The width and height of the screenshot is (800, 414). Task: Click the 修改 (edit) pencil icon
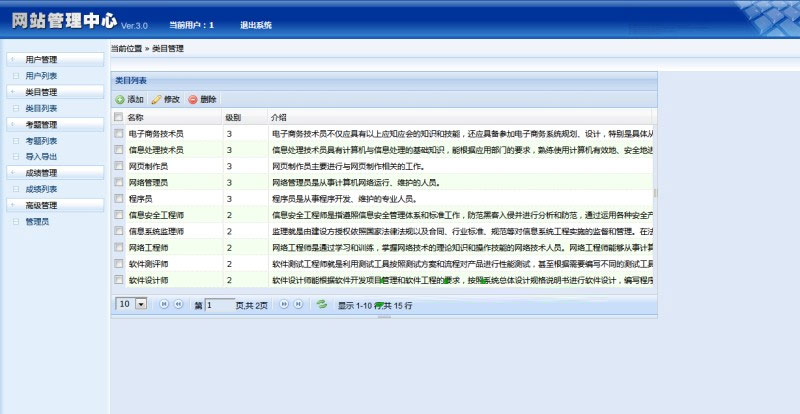155,99
